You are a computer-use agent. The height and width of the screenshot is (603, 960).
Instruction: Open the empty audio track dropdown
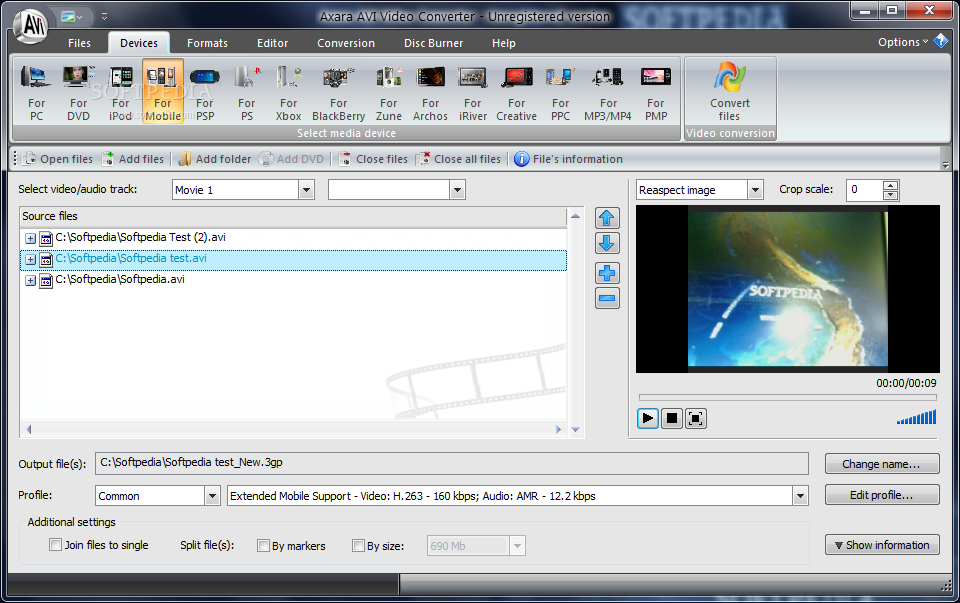tap(457, 190)
